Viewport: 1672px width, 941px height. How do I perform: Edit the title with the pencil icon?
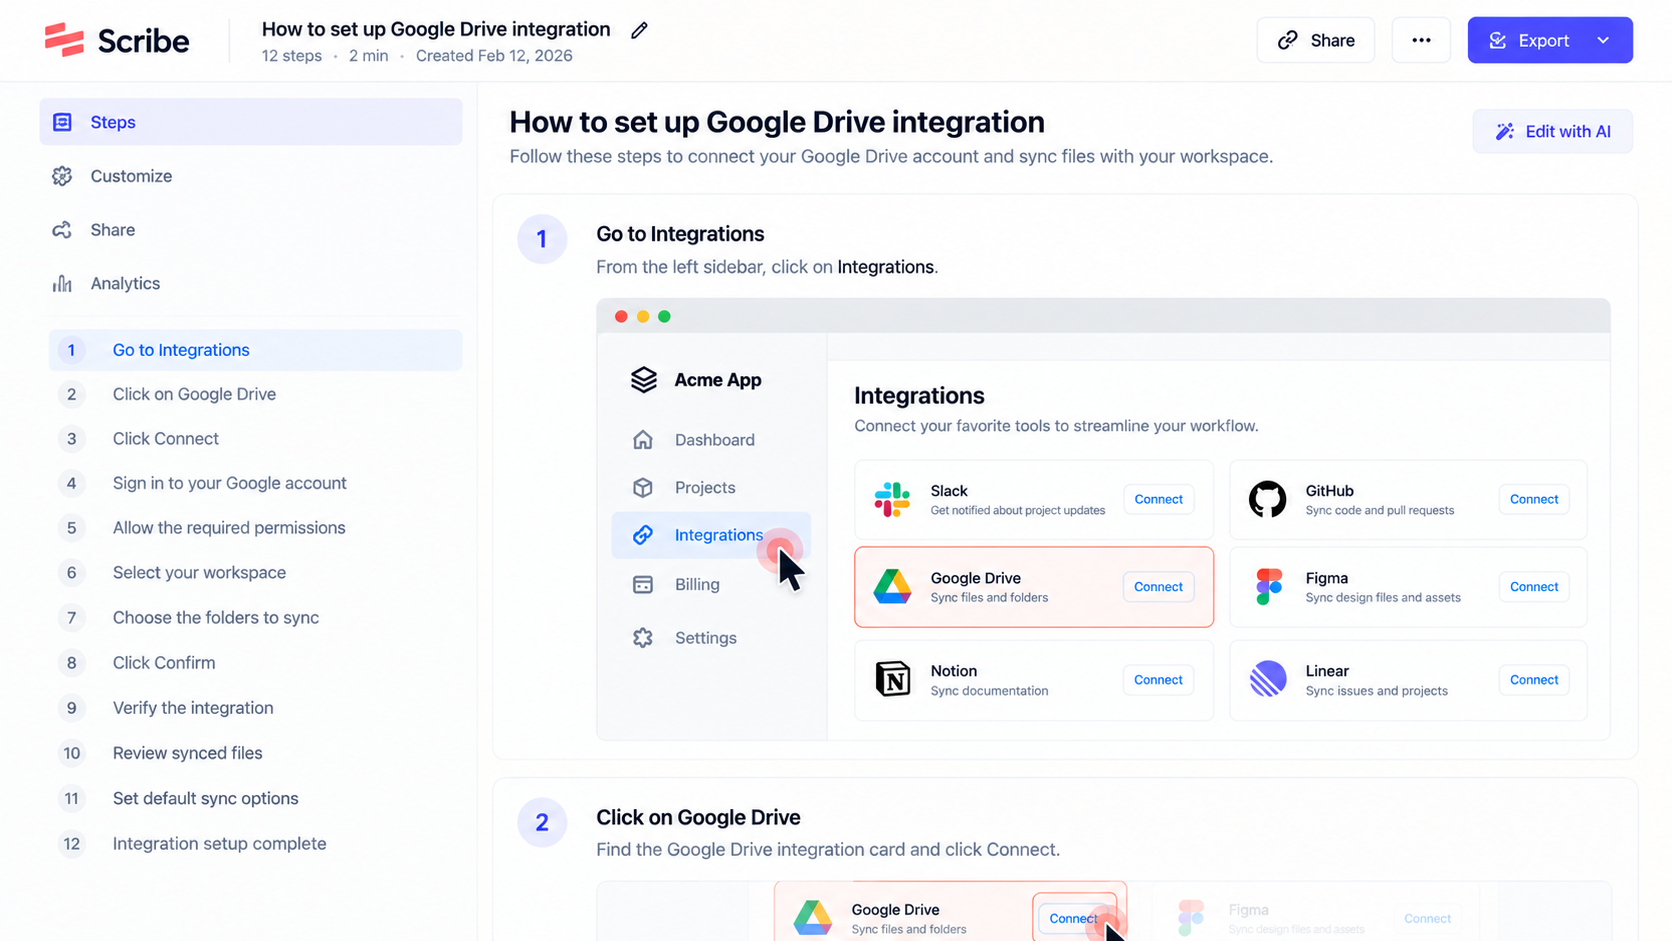point(639,30)
